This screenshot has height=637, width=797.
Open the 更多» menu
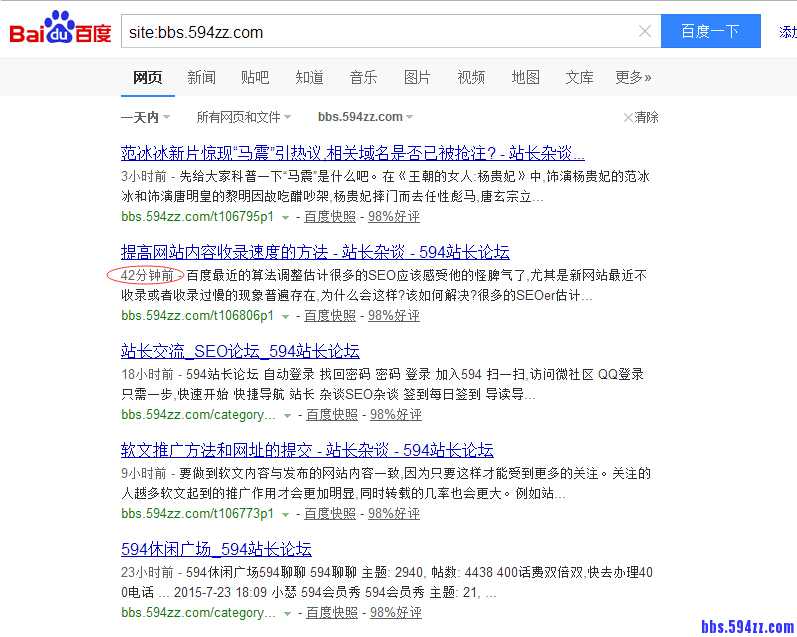click(633, 77)
